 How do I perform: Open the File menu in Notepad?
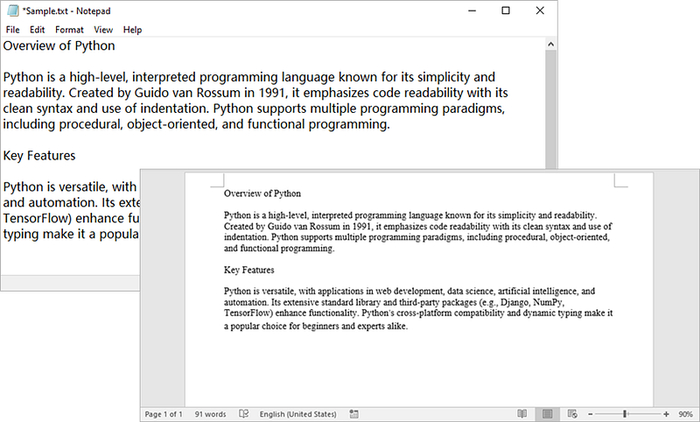pos(13,30)
